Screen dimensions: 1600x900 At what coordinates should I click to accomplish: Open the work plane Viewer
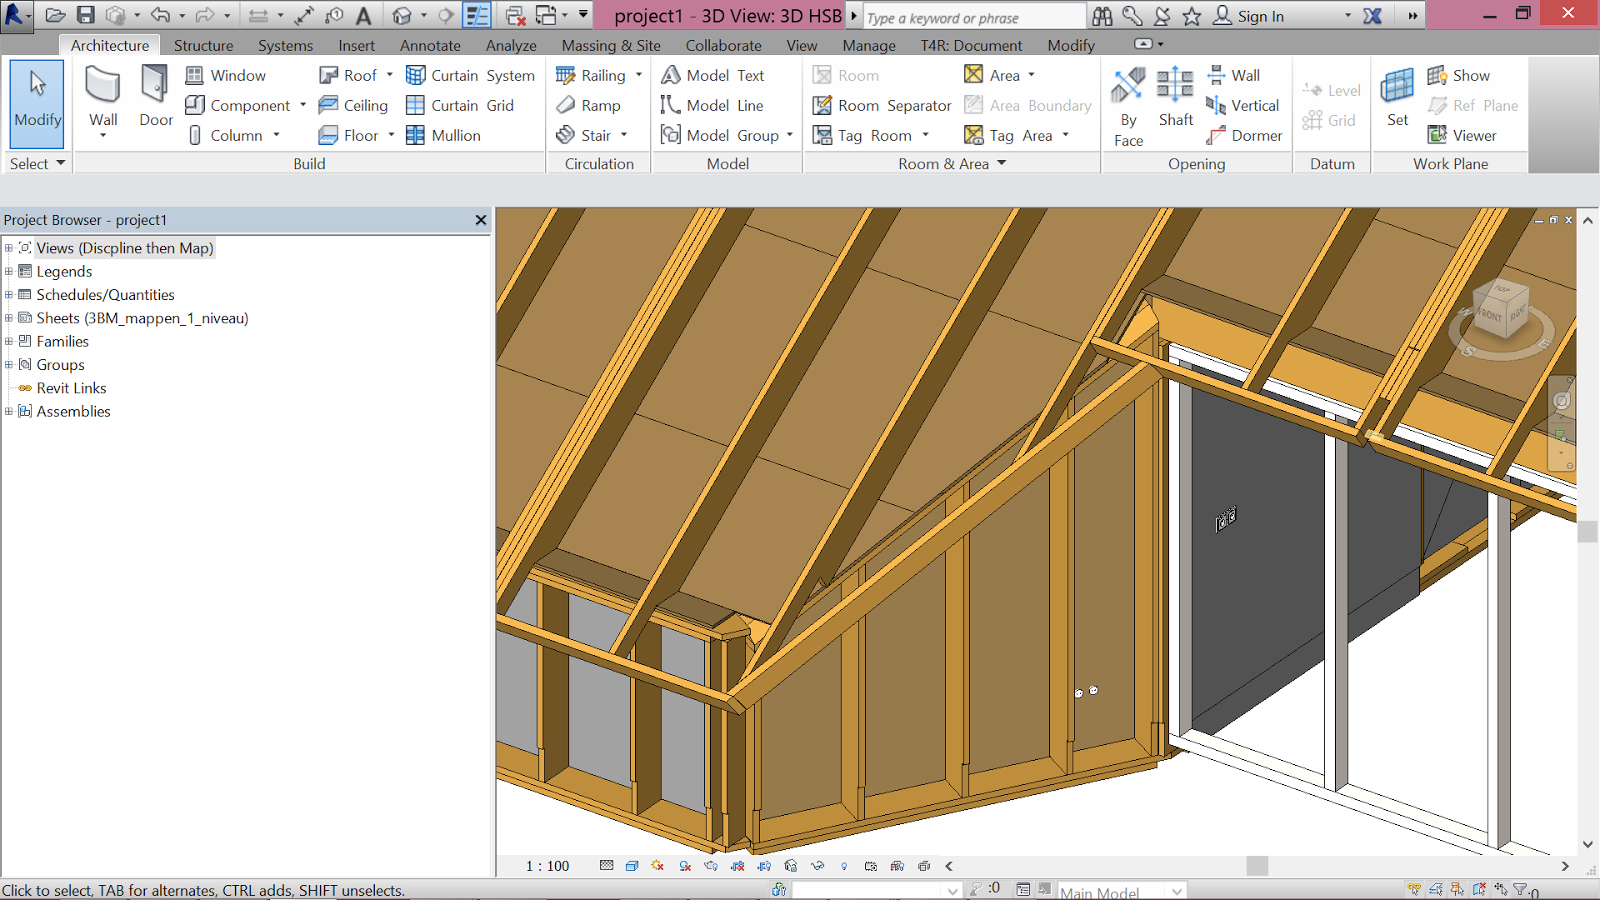(x=1461, y=135)
